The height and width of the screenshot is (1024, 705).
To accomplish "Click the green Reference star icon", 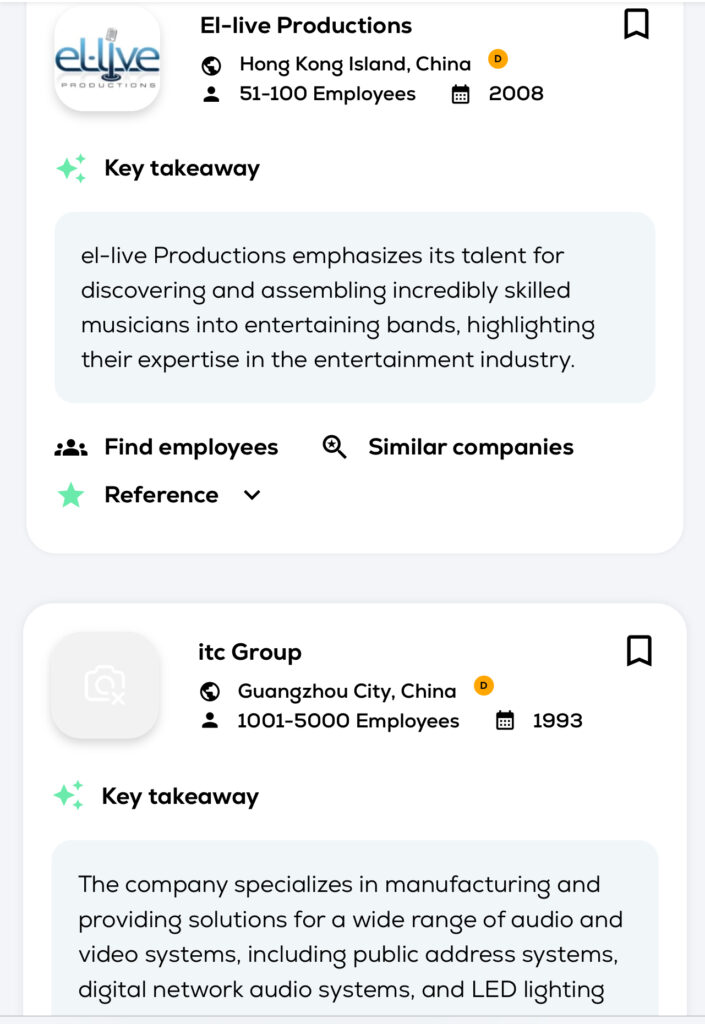I will tap(71, 495).
